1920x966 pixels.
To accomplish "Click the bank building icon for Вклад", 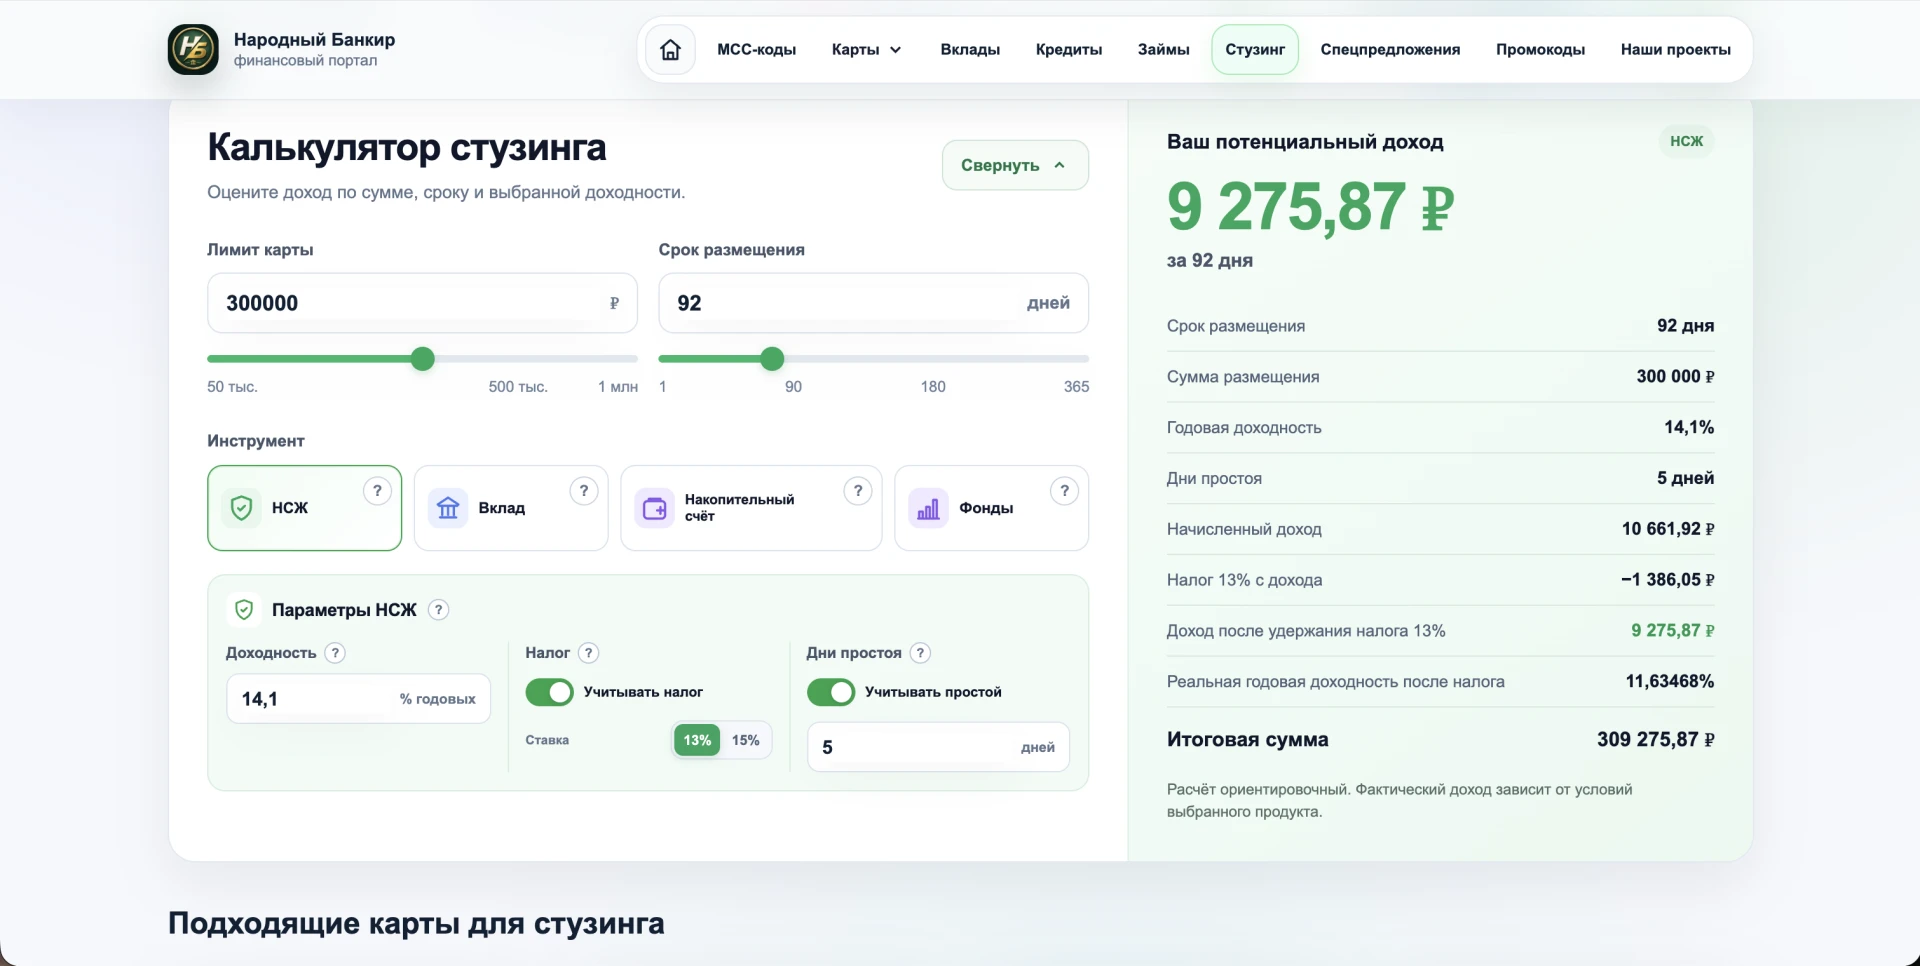I will coord(448,508).
